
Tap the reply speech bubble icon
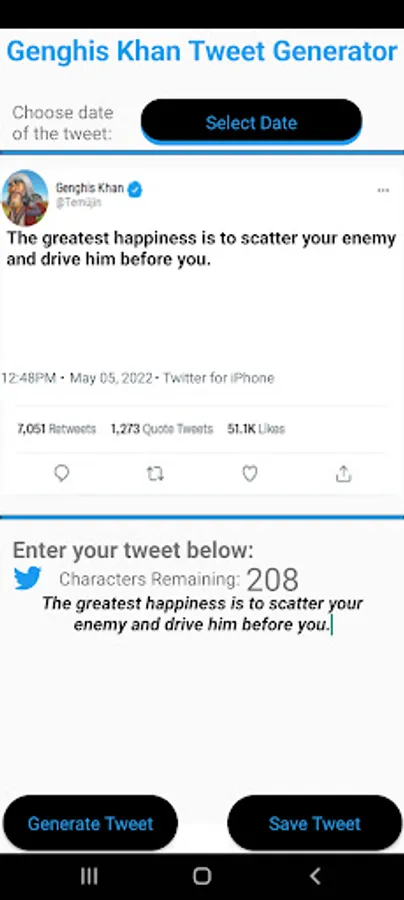pyautogui.click(x=61, y=474)
